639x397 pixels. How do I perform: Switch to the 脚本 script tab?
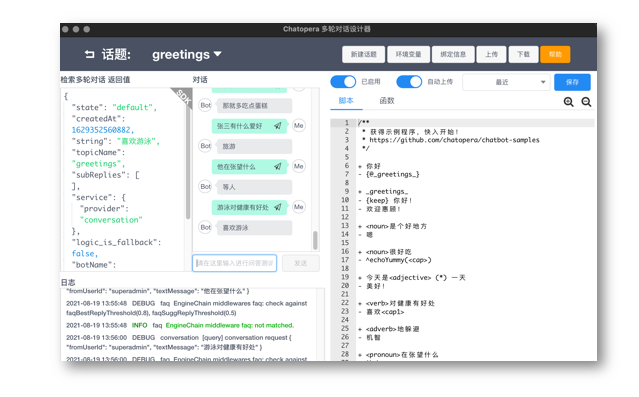[346, 101]
